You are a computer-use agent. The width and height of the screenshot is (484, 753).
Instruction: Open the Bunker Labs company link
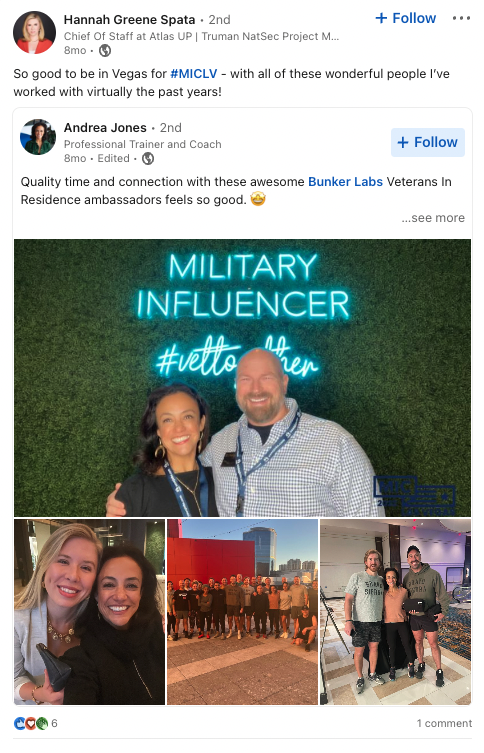coord(345,182)
